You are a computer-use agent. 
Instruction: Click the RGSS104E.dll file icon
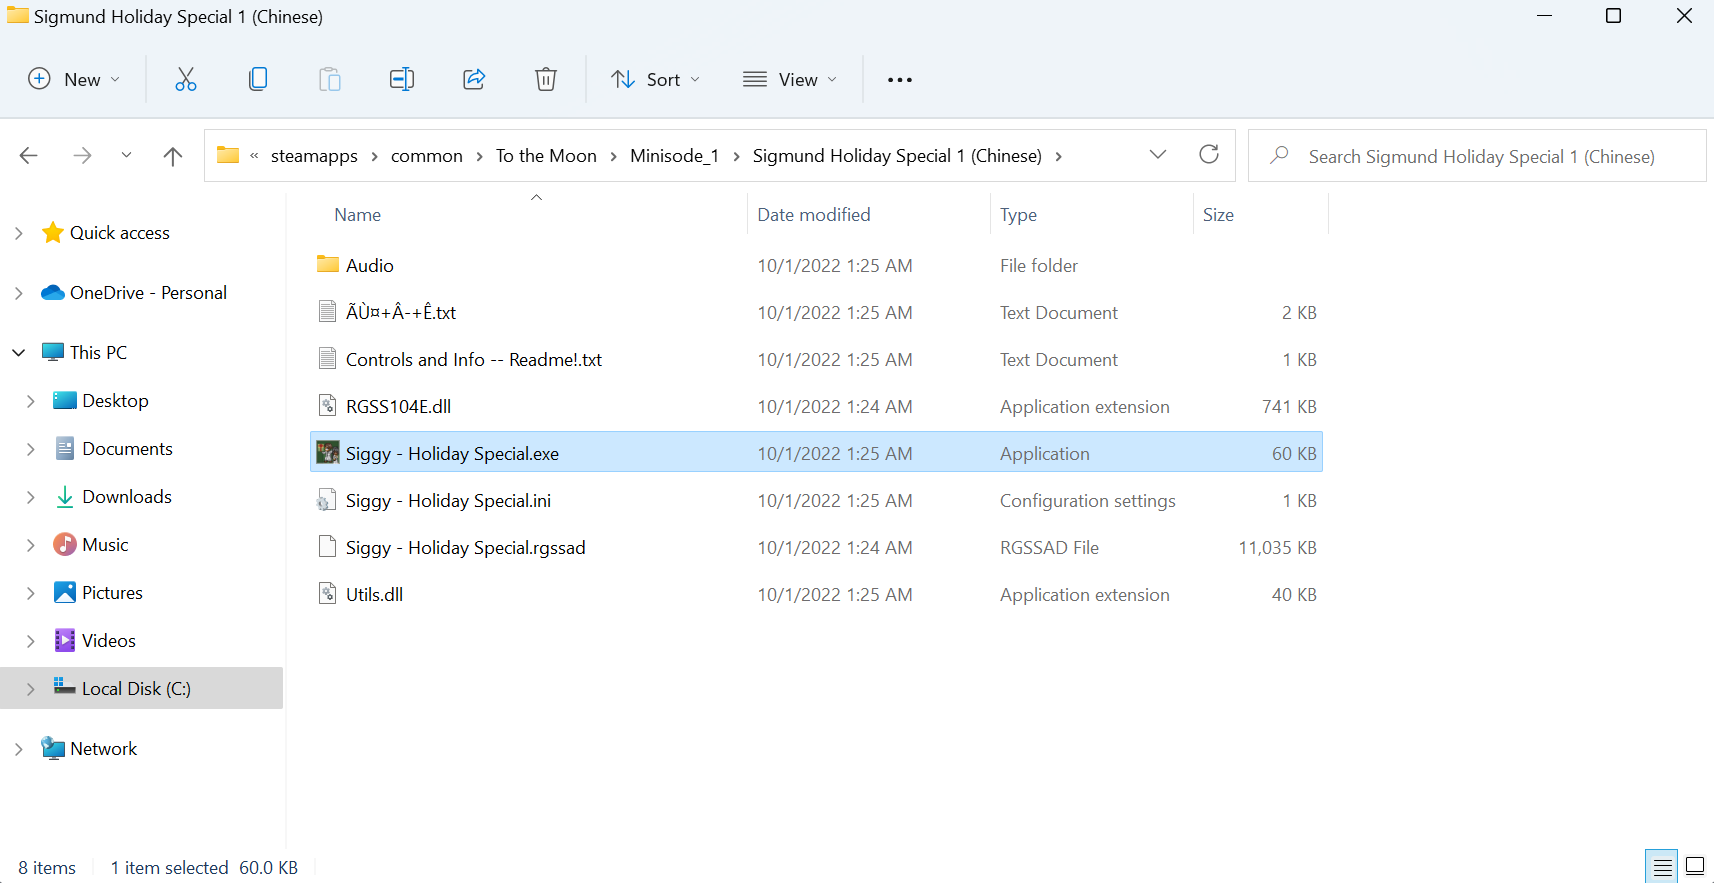pyautogui.click(x=327, y=406)
